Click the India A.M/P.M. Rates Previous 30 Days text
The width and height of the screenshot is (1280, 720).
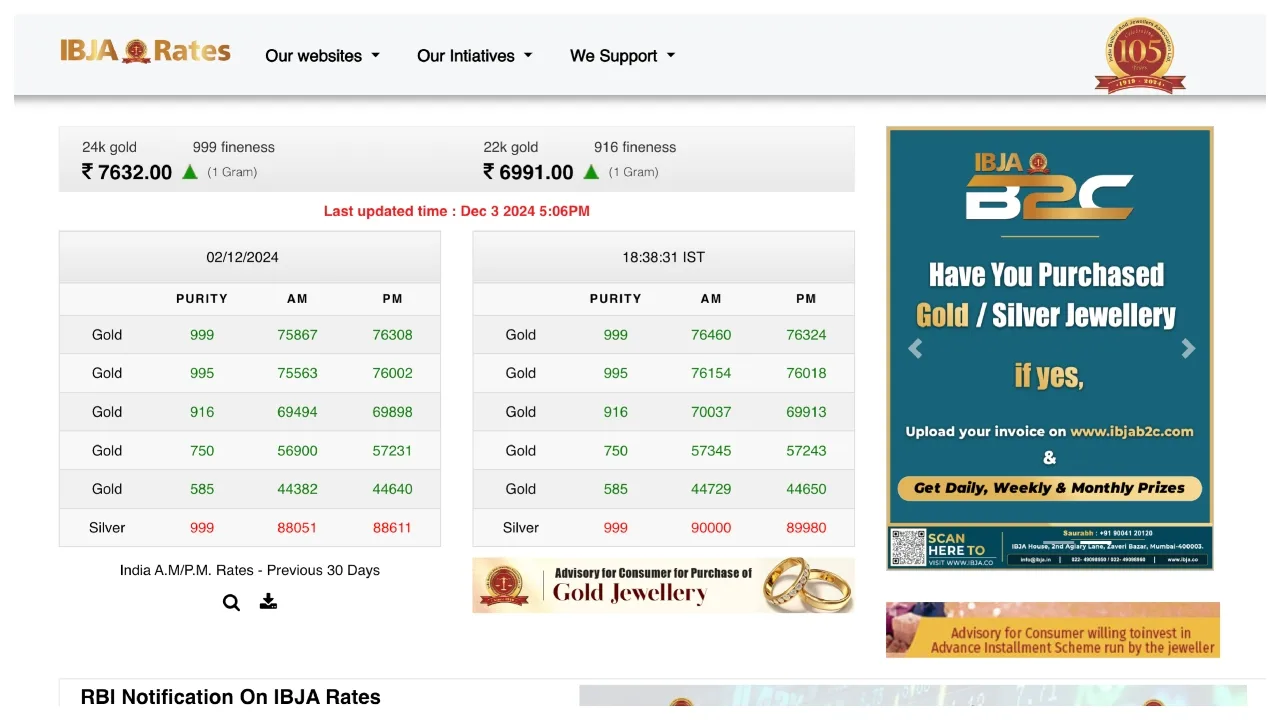tap(250, 570)
